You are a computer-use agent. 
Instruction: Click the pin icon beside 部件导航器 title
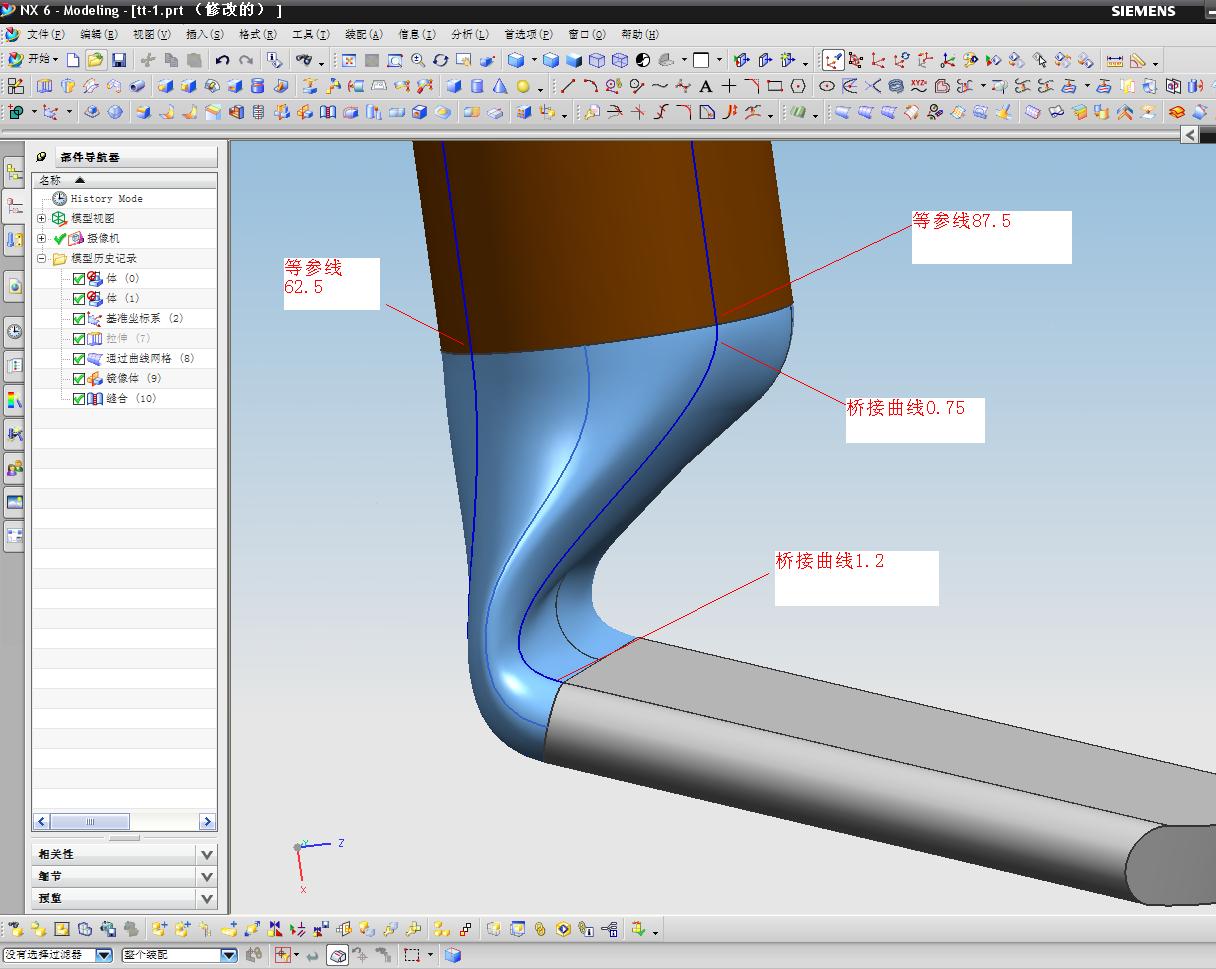click(42, 157)
